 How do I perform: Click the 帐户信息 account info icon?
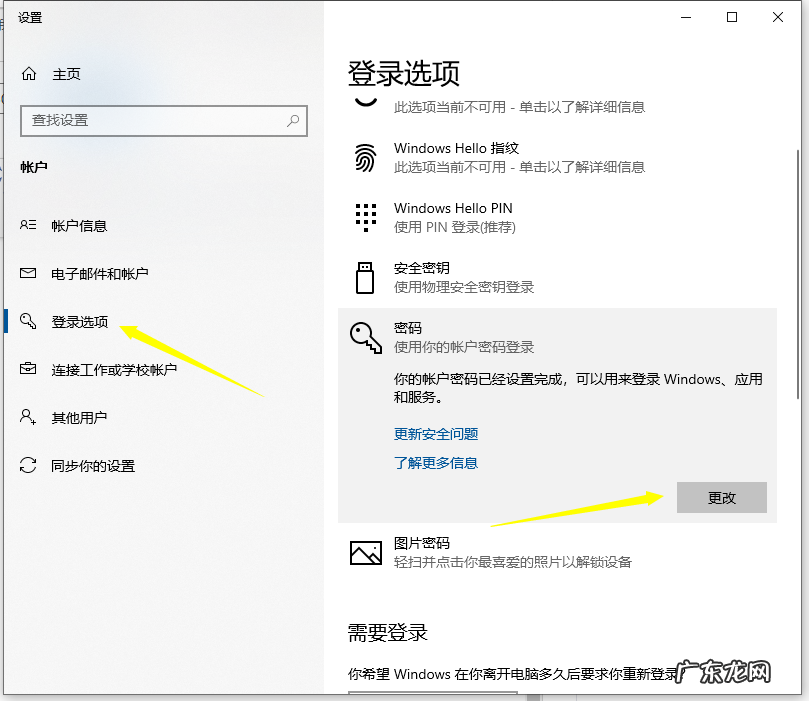coord(30,225)
